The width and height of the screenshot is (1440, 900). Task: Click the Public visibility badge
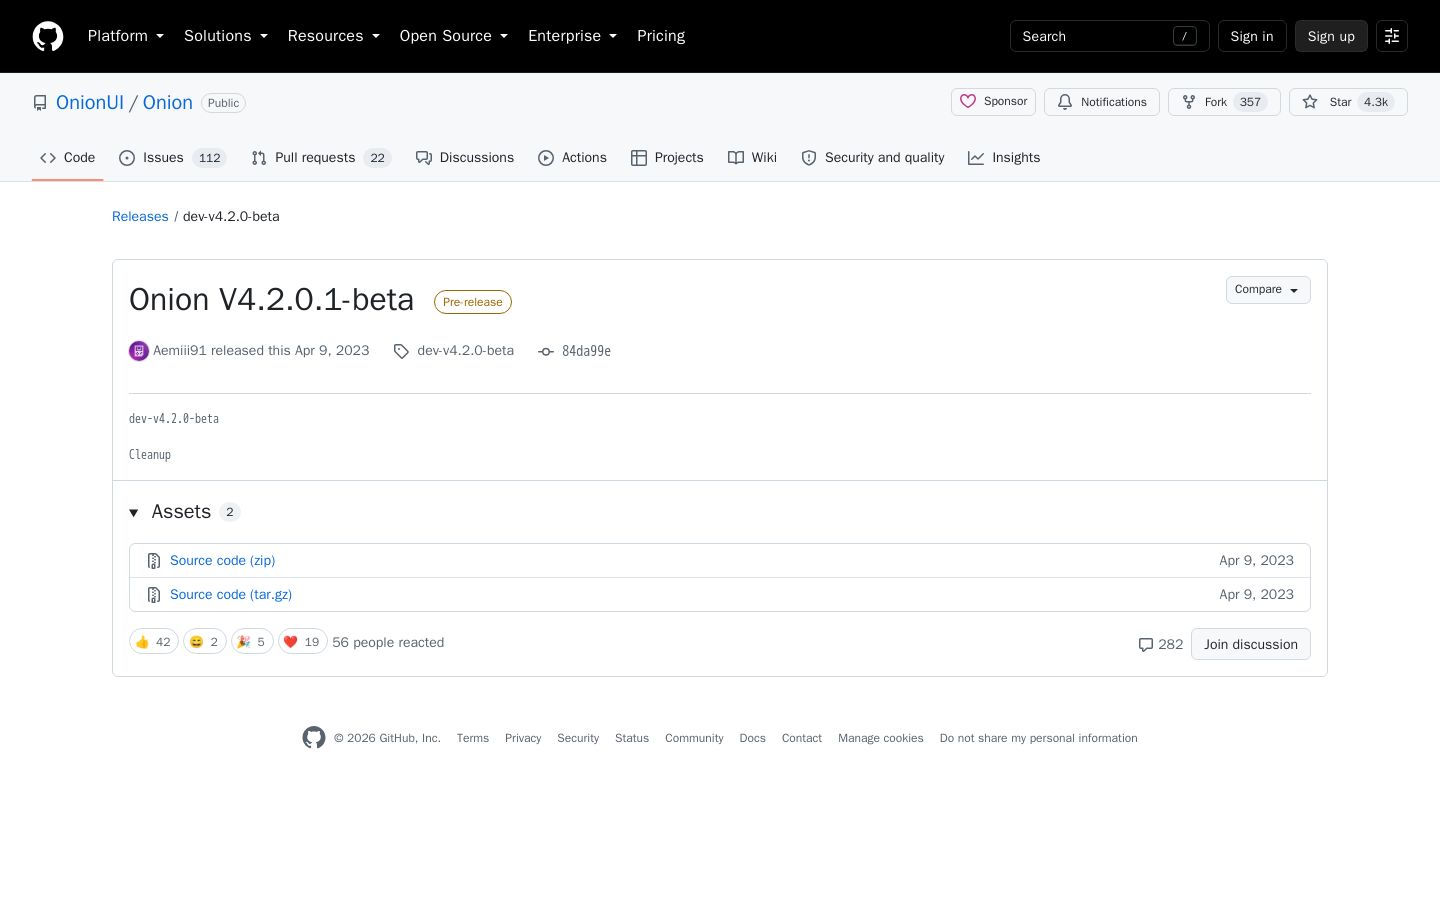coord(224,103)
